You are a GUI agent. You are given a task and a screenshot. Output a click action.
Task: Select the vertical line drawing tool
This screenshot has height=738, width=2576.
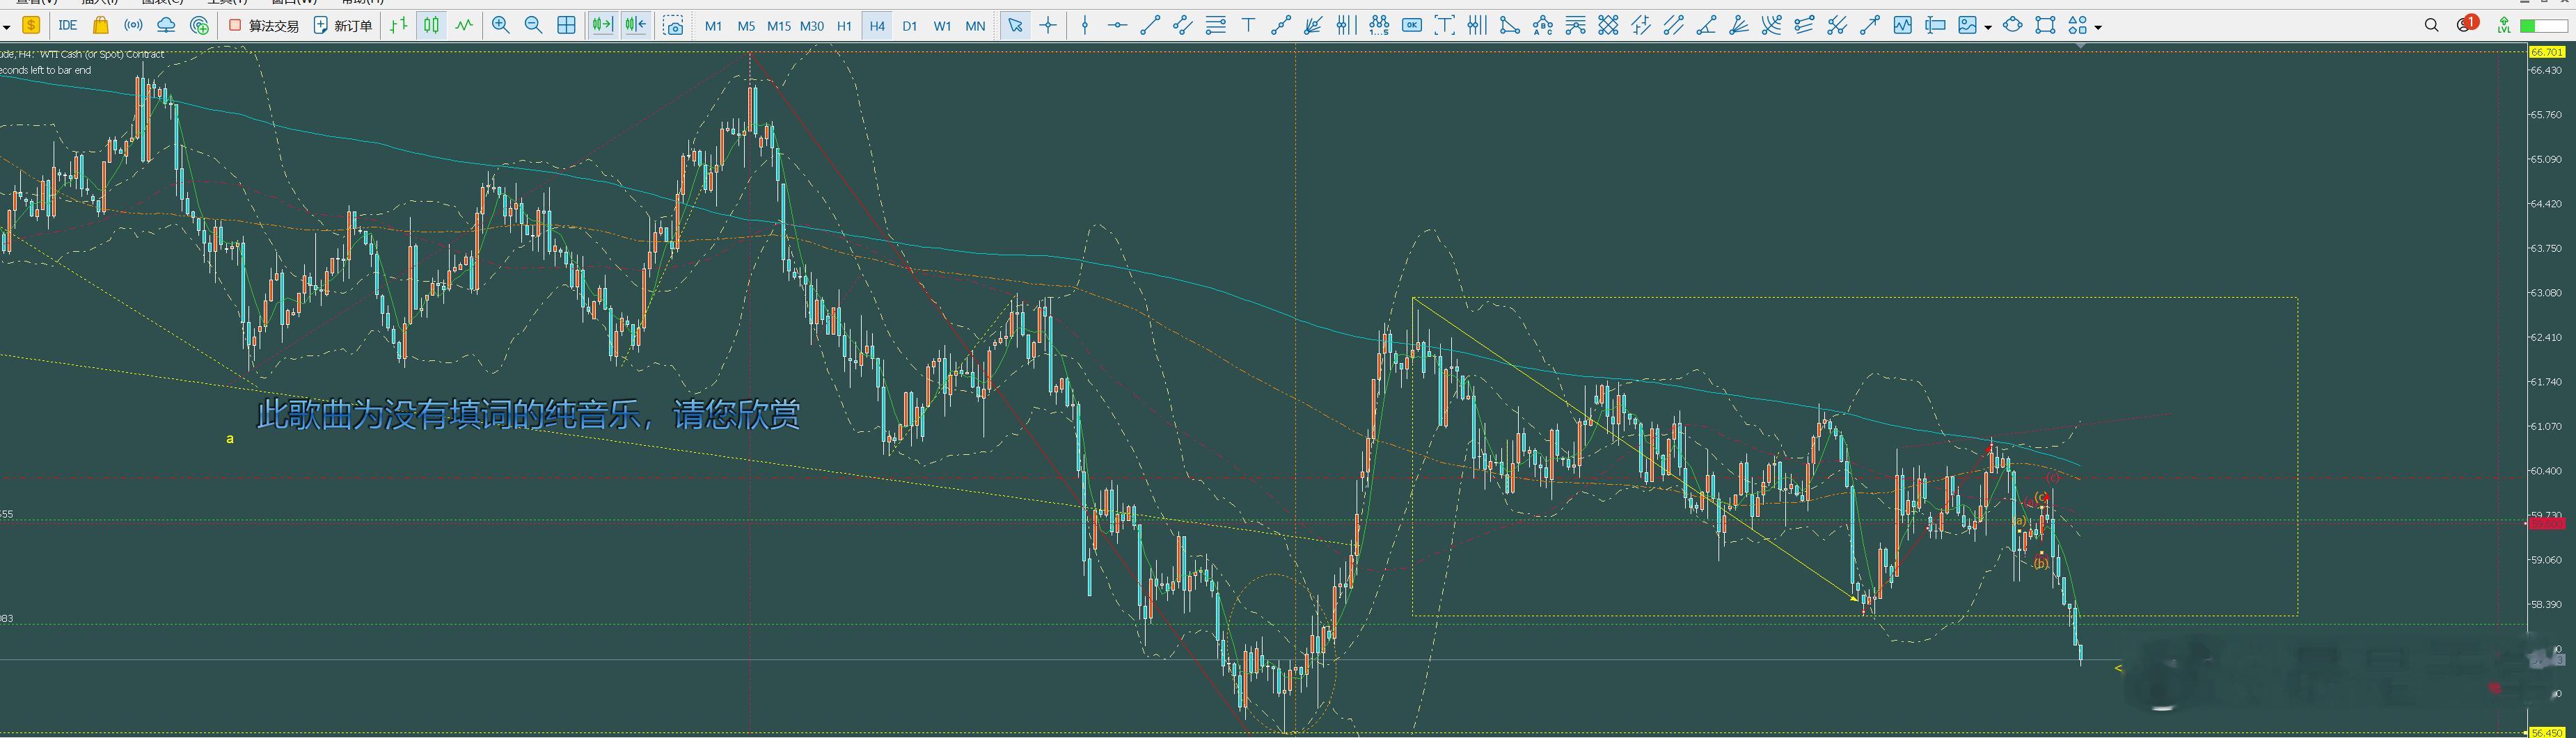click(1085, 25)
